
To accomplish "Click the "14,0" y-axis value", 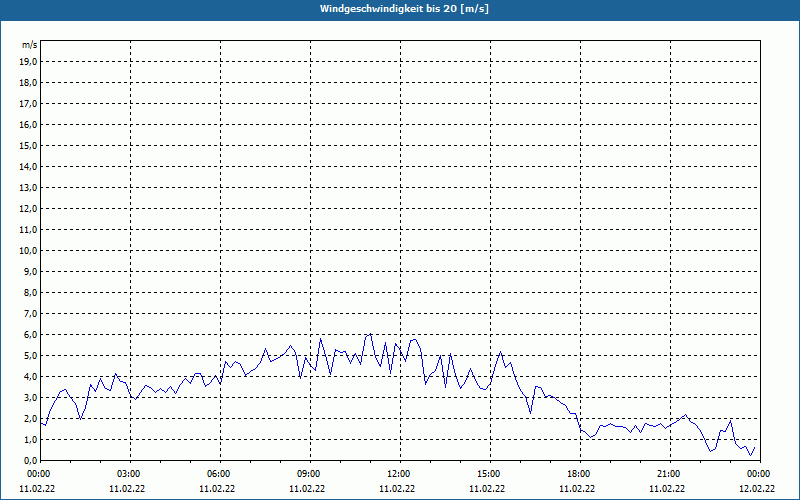I will [28, 166].
